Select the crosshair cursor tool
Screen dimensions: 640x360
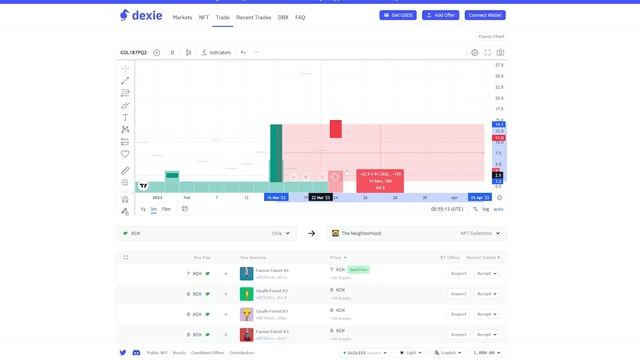click(125, 68)
